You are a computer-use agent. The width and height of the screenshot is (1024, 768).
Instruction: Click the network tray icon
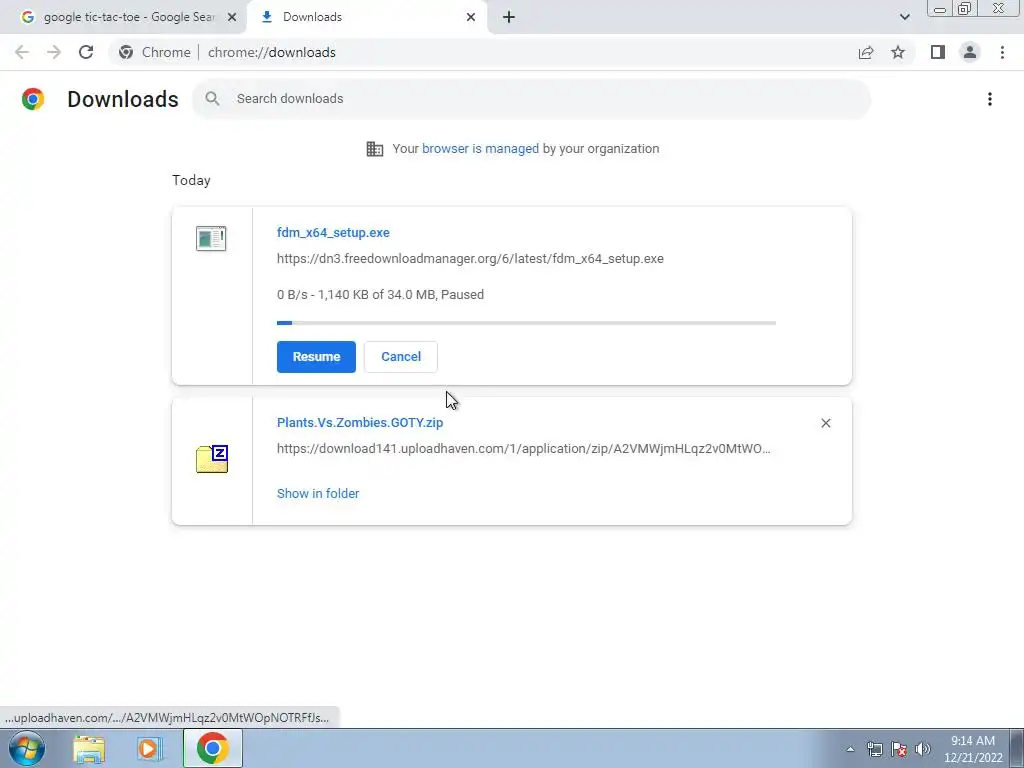tap(874, 749)
